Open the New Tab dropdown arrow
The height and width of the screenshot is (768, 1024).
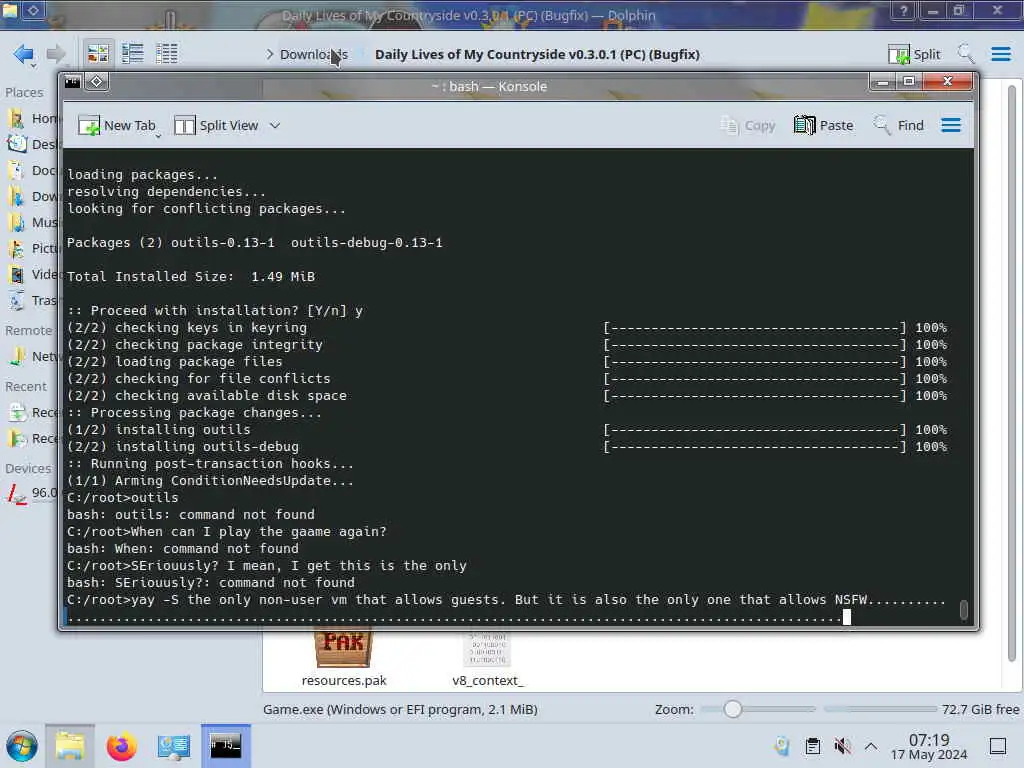pos(158,135)
